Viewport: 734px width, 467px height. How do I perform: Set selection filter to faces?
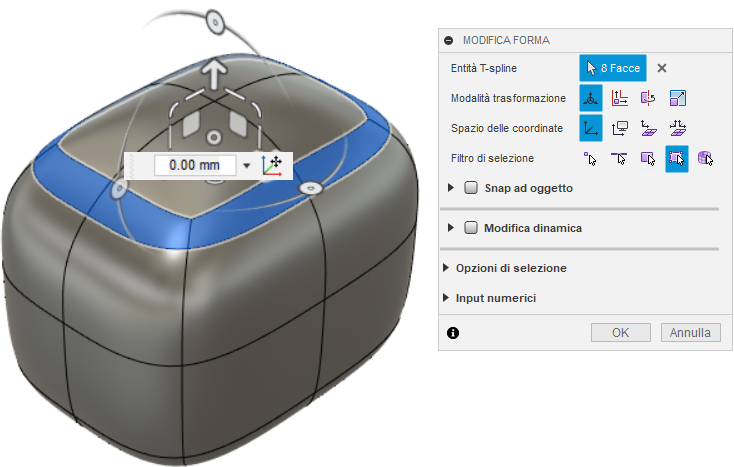click(648, 158)
